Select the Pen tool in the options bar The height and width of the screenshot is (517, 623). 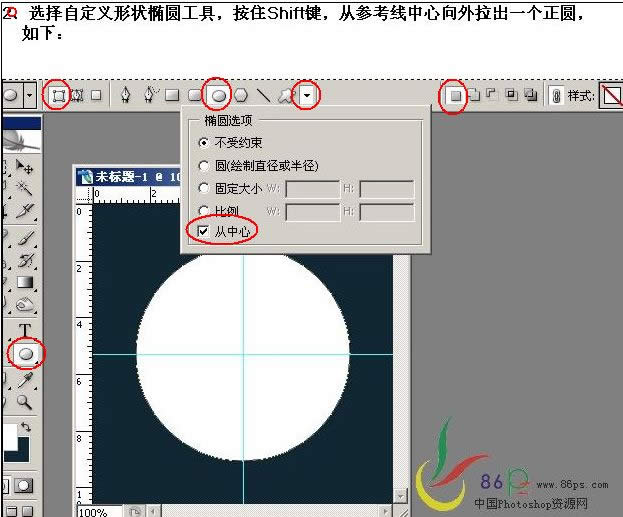click(125, 95)
